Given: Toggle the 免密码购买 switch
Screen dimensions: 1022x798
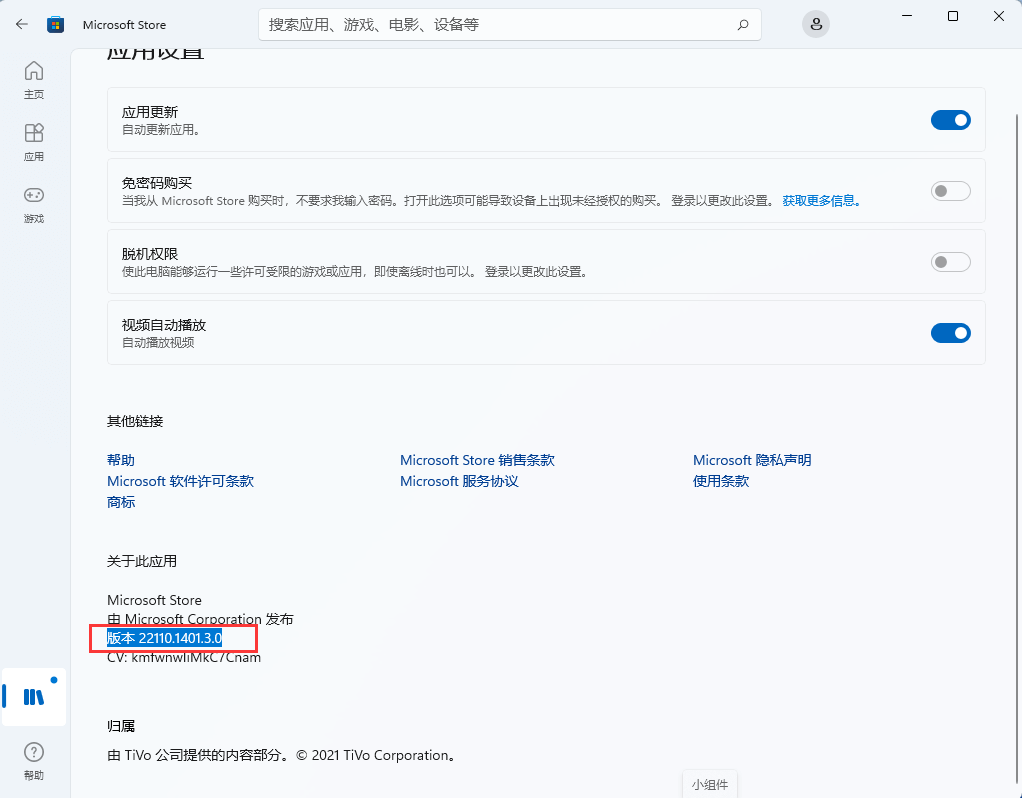Looking at the screenshot, I should pyautogui.click(x=950, y=191).
